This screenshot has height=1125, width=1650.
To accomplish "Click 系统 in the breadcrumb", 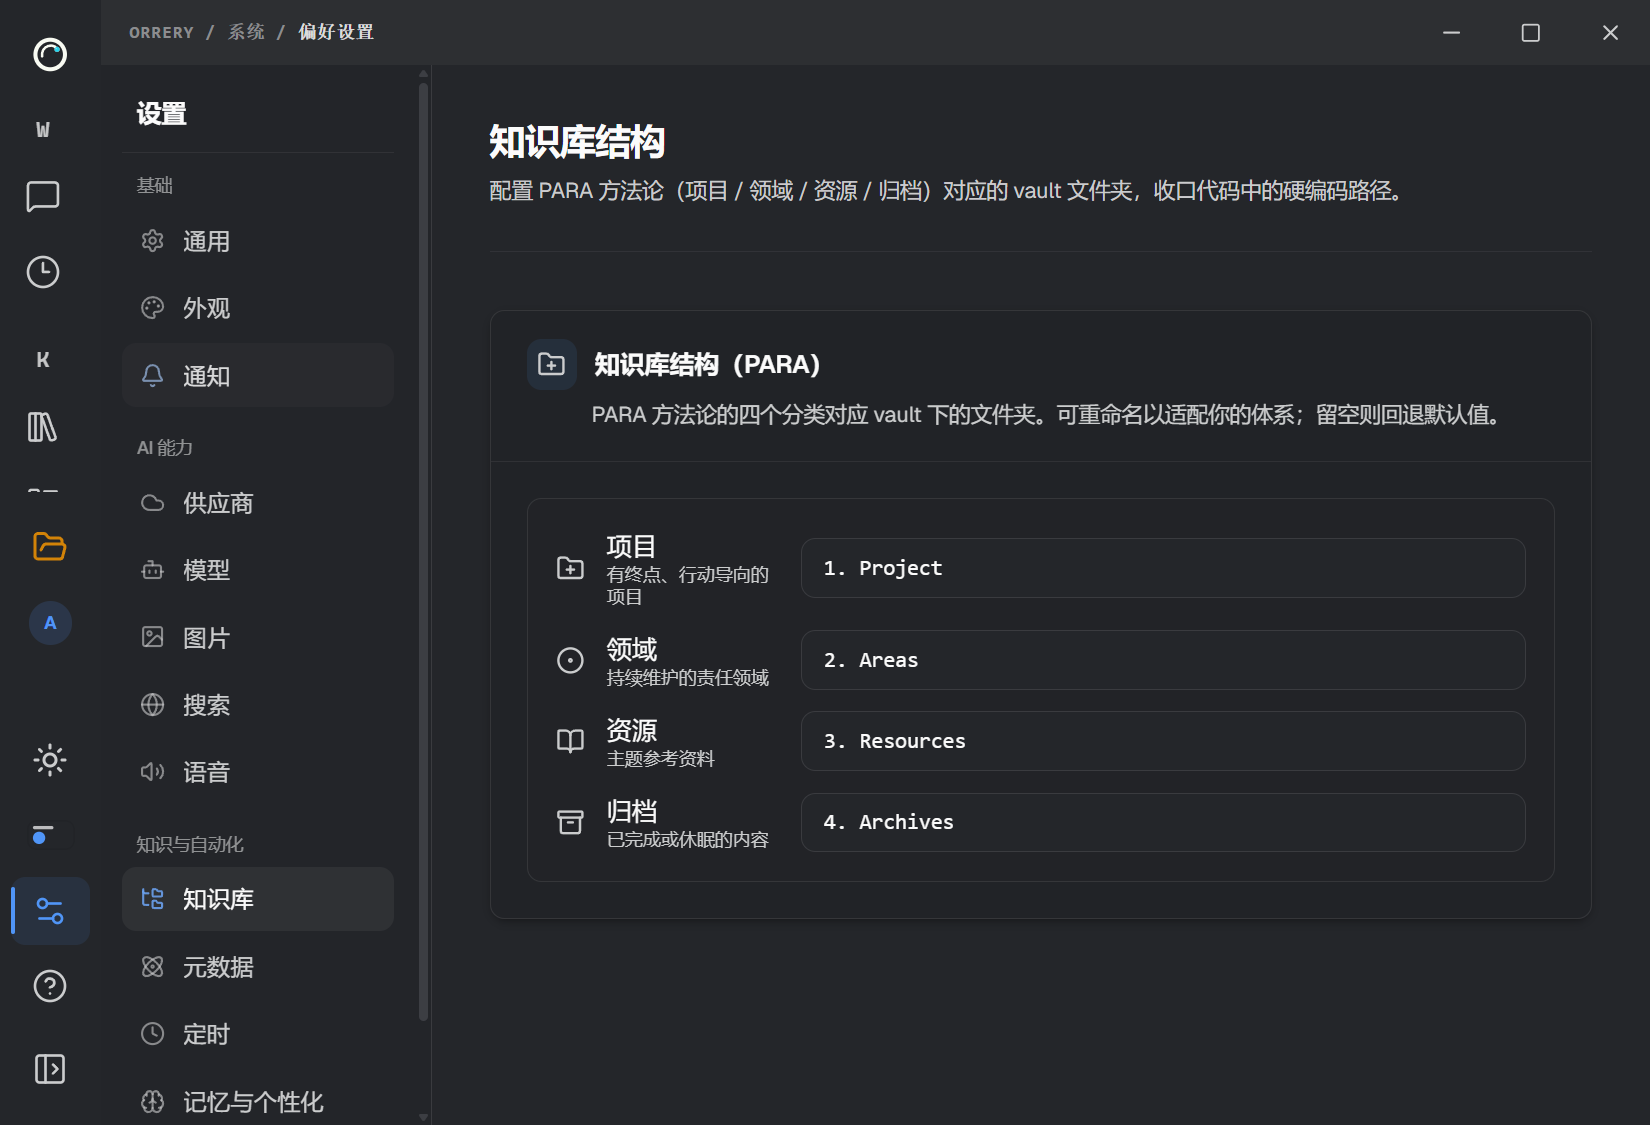I will (246, 32).
